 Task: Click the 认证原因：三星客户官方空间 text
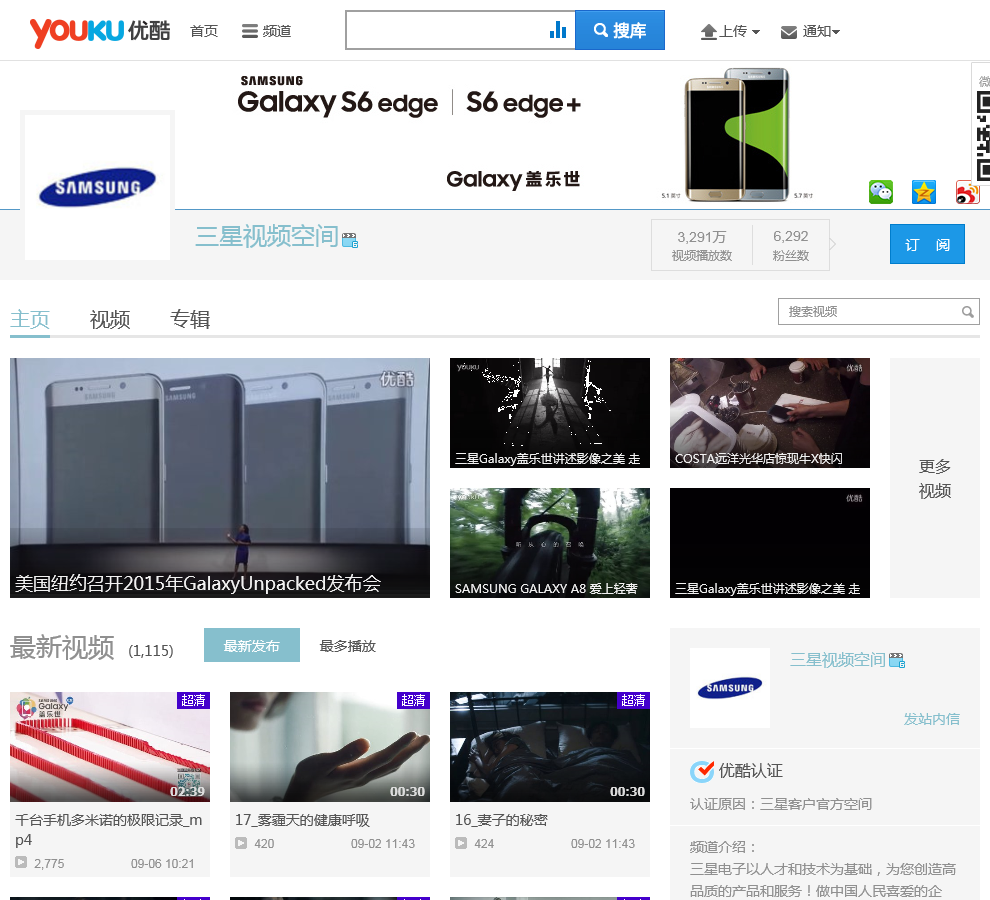780,804
